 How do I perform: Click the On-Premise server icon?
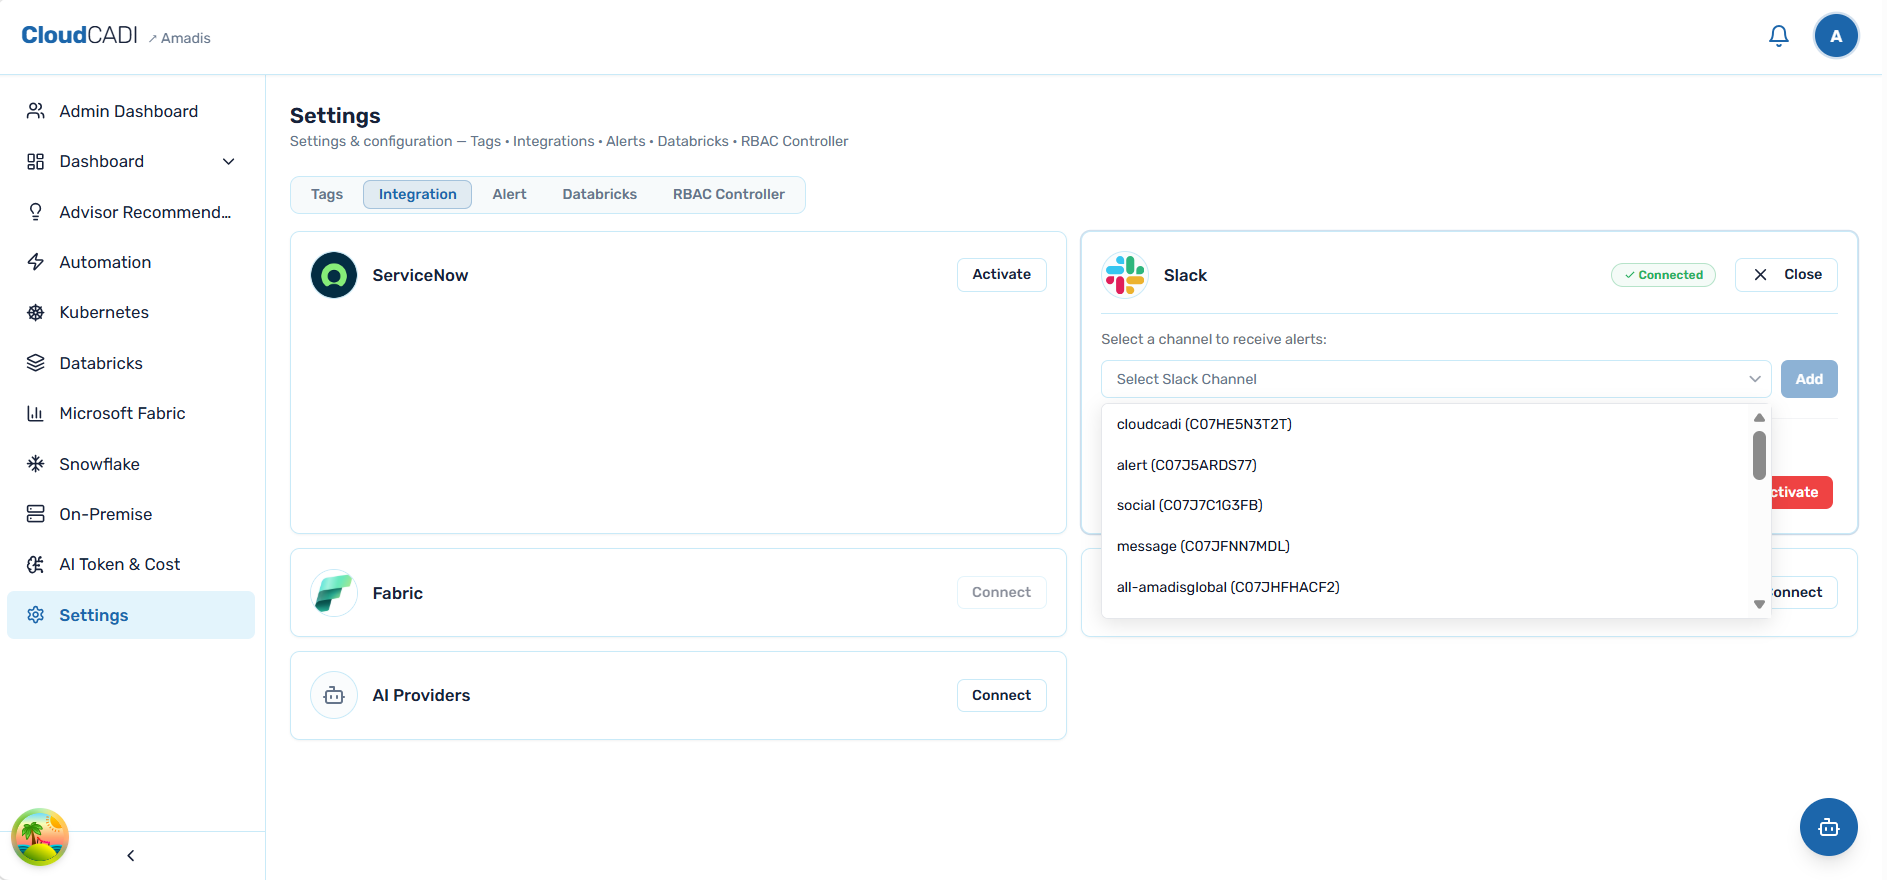[36, 514]
